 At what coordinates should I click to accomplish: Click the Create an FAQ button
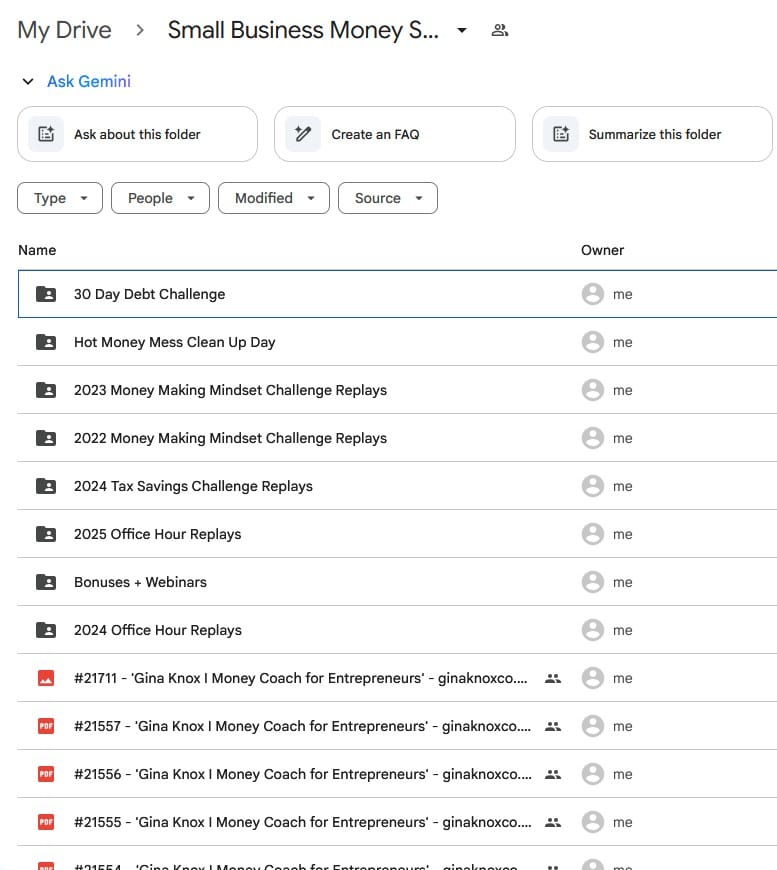click(x=394, y=134)
